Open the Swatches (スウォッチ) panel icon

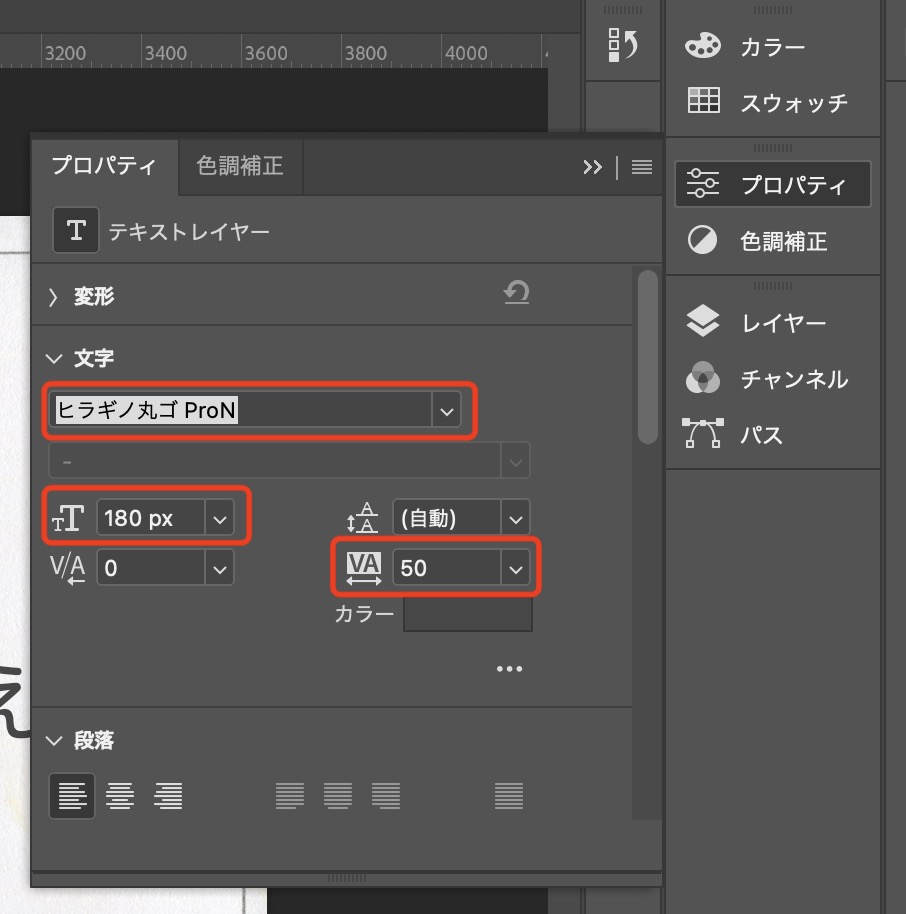coord(703,101)
